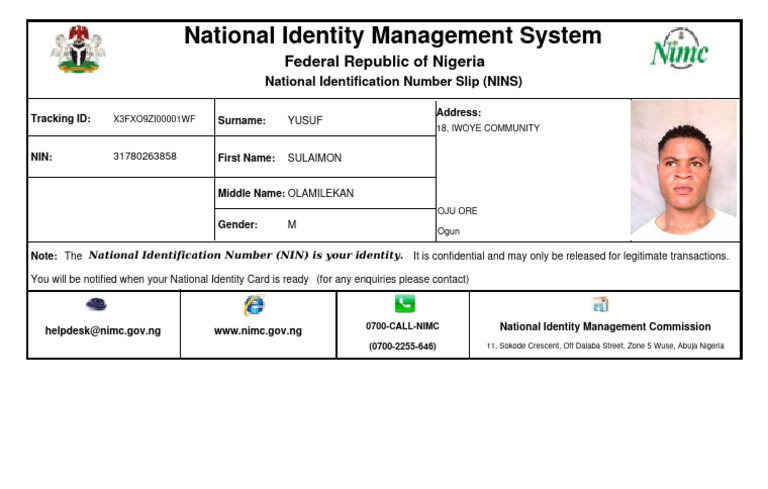Click the first name value SULAIMON
Image resolution: width=768 pixels, height=489 pixels.
pos(314,158)
